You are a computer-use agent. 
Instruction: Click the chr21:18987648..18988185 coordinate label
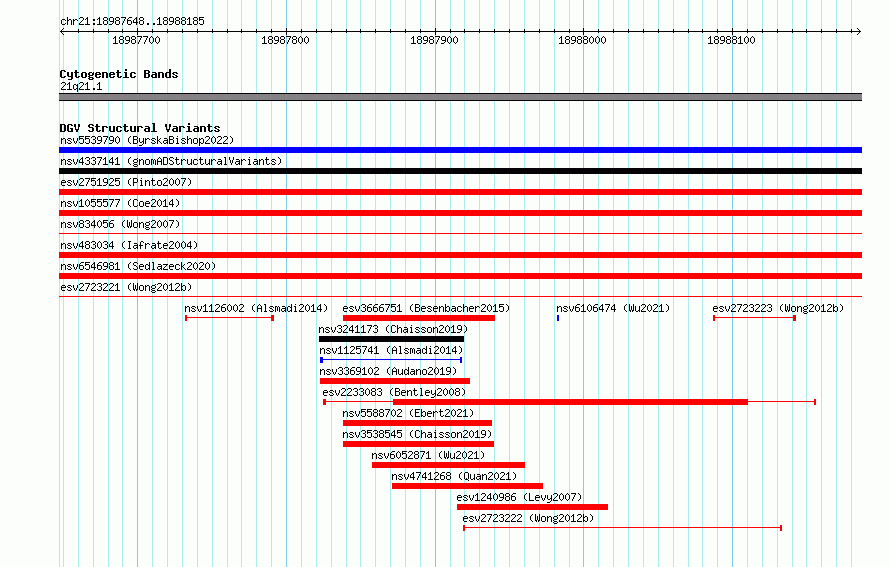click(x=132, y=22)
